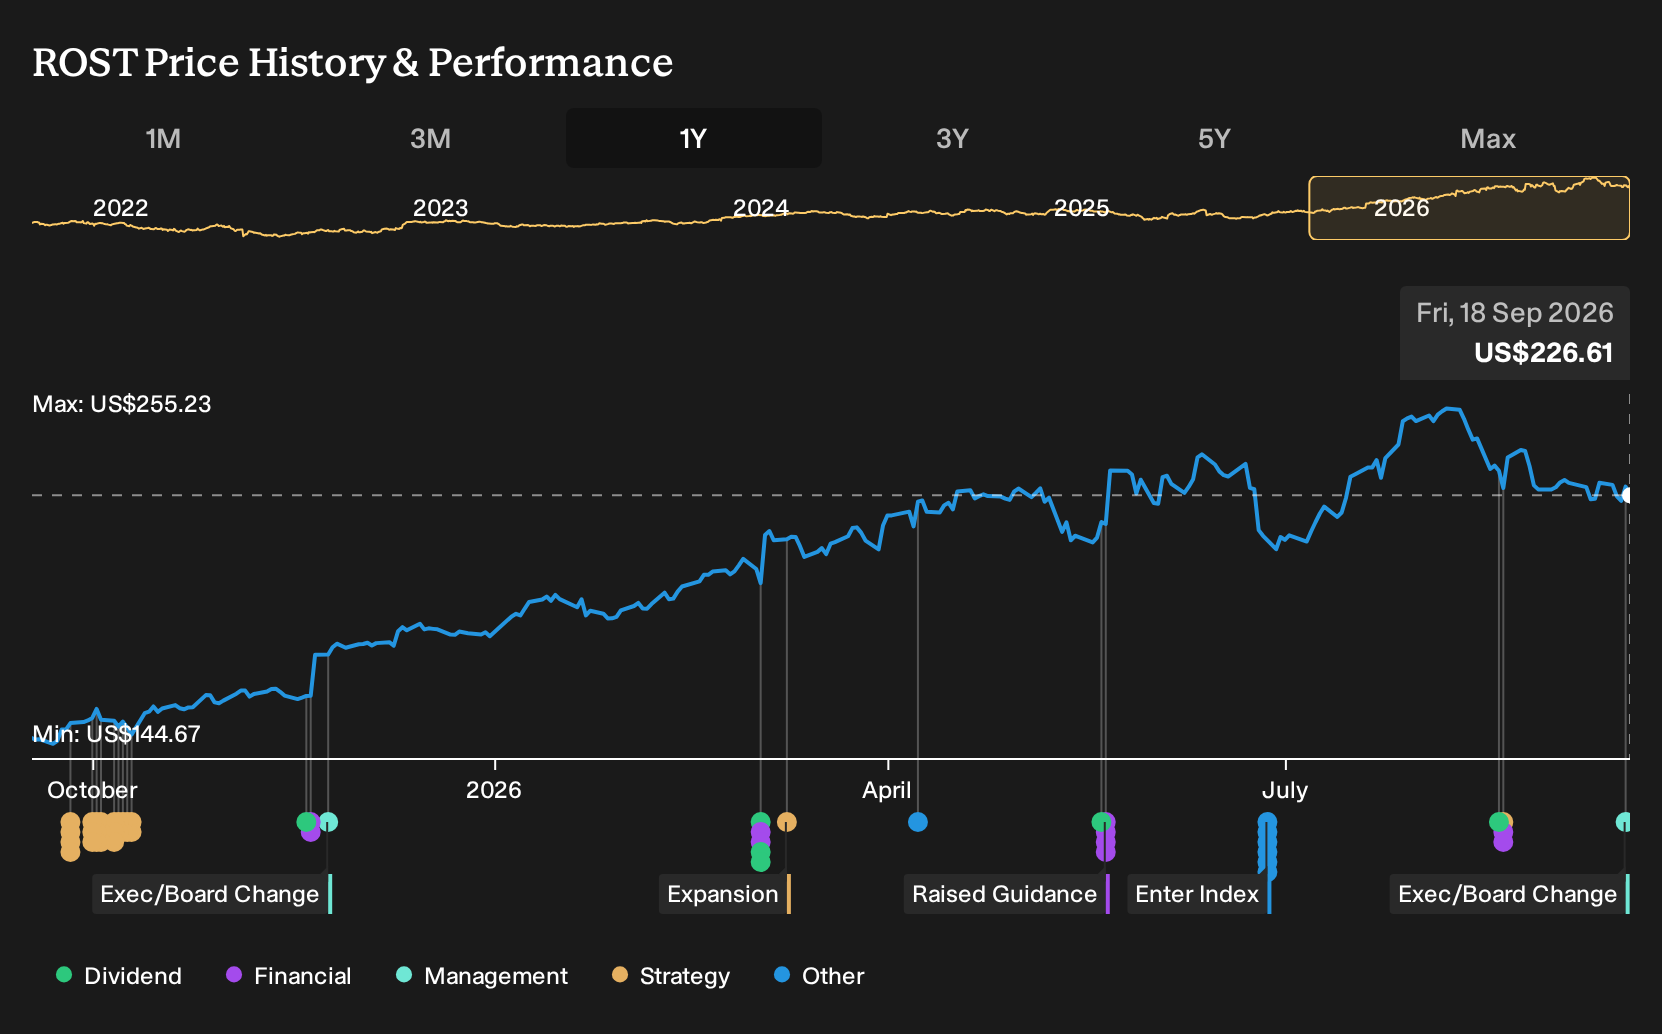Viewport: 1662px width, 1034px height.
Task: Select the 1Y time range tab
Action: coord(694,138)
